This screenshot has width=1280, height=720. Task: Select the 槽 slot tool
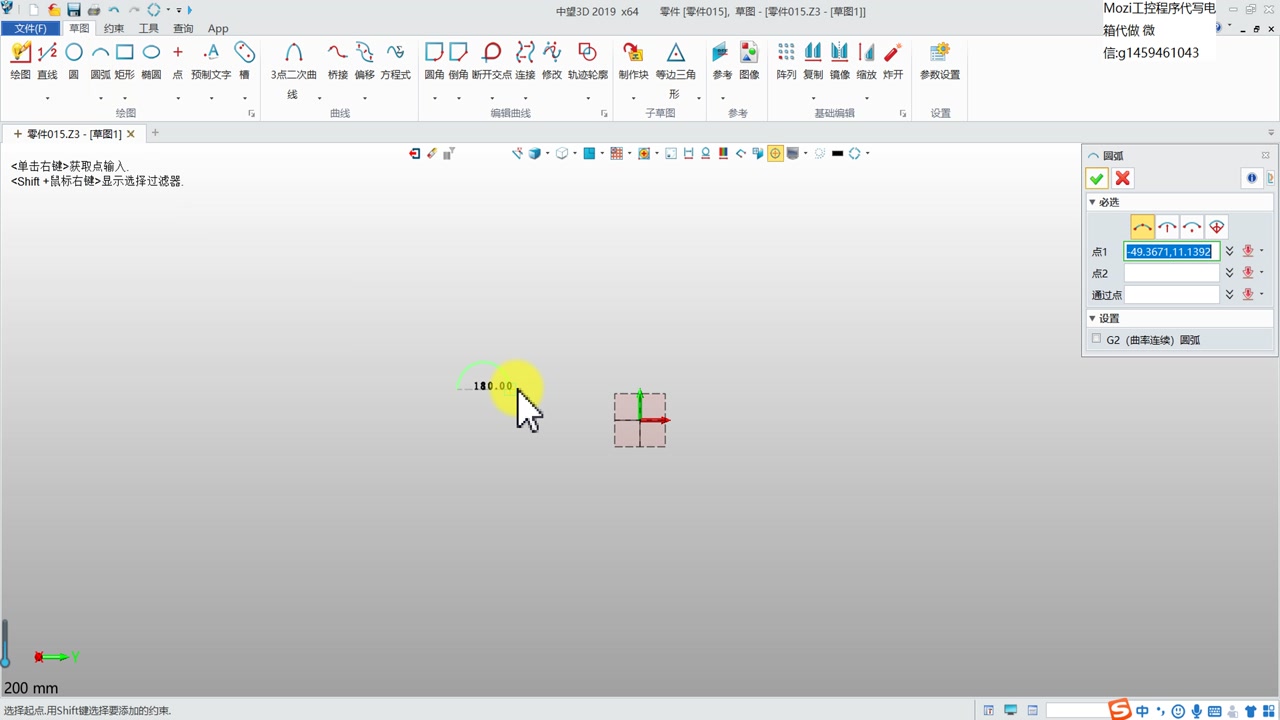pyautogui.click(x=244, y=62)
